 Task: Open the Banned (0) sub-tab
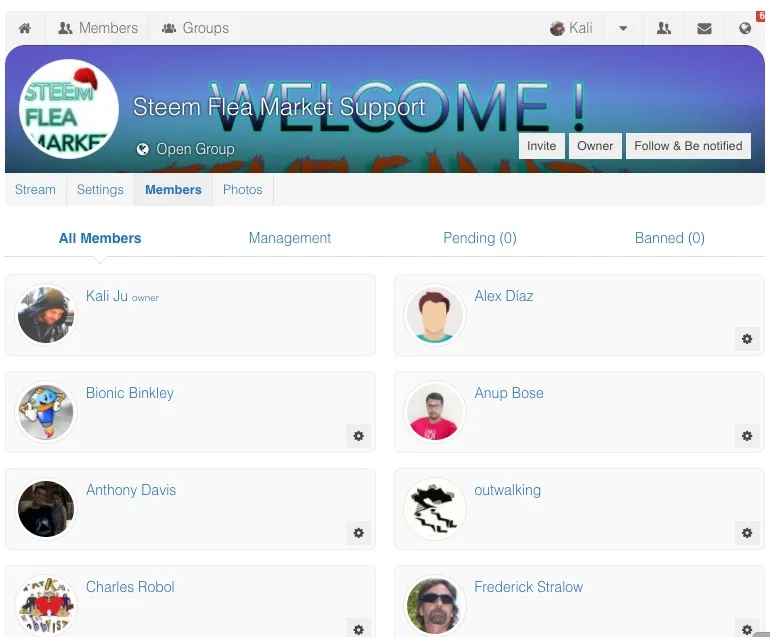pos(670,238)
